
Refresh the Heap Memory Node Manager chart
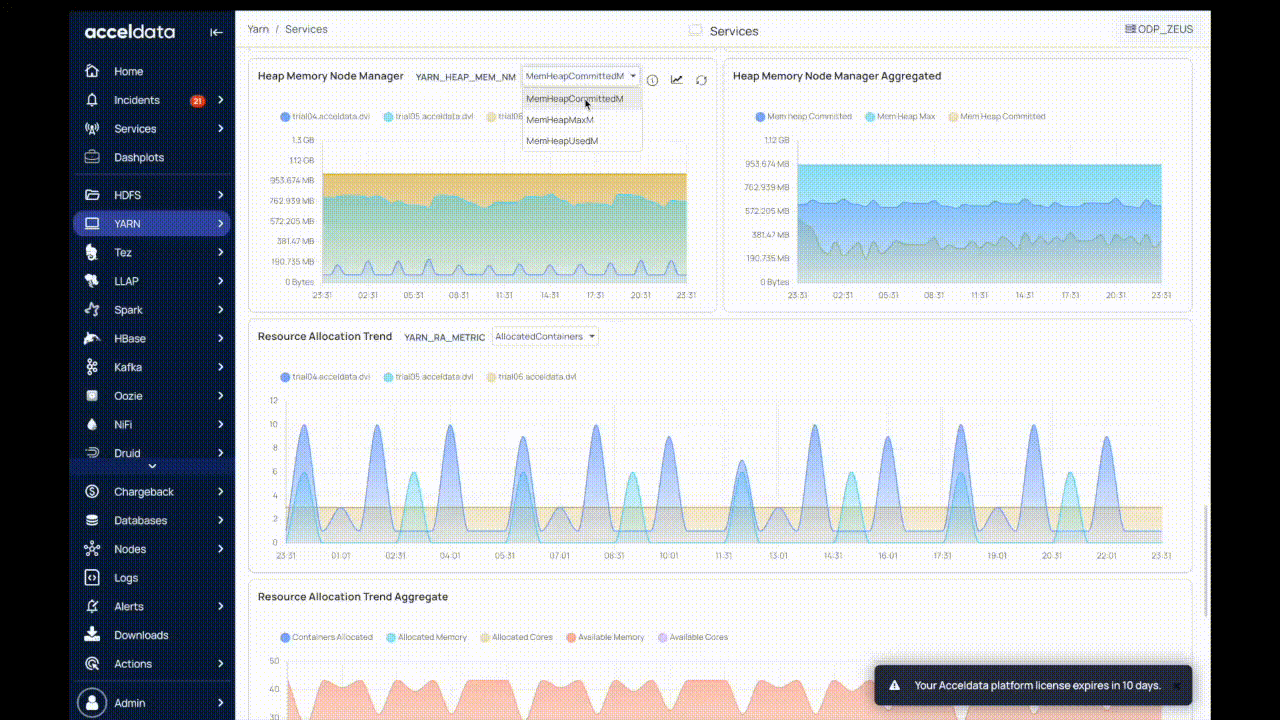701,80
